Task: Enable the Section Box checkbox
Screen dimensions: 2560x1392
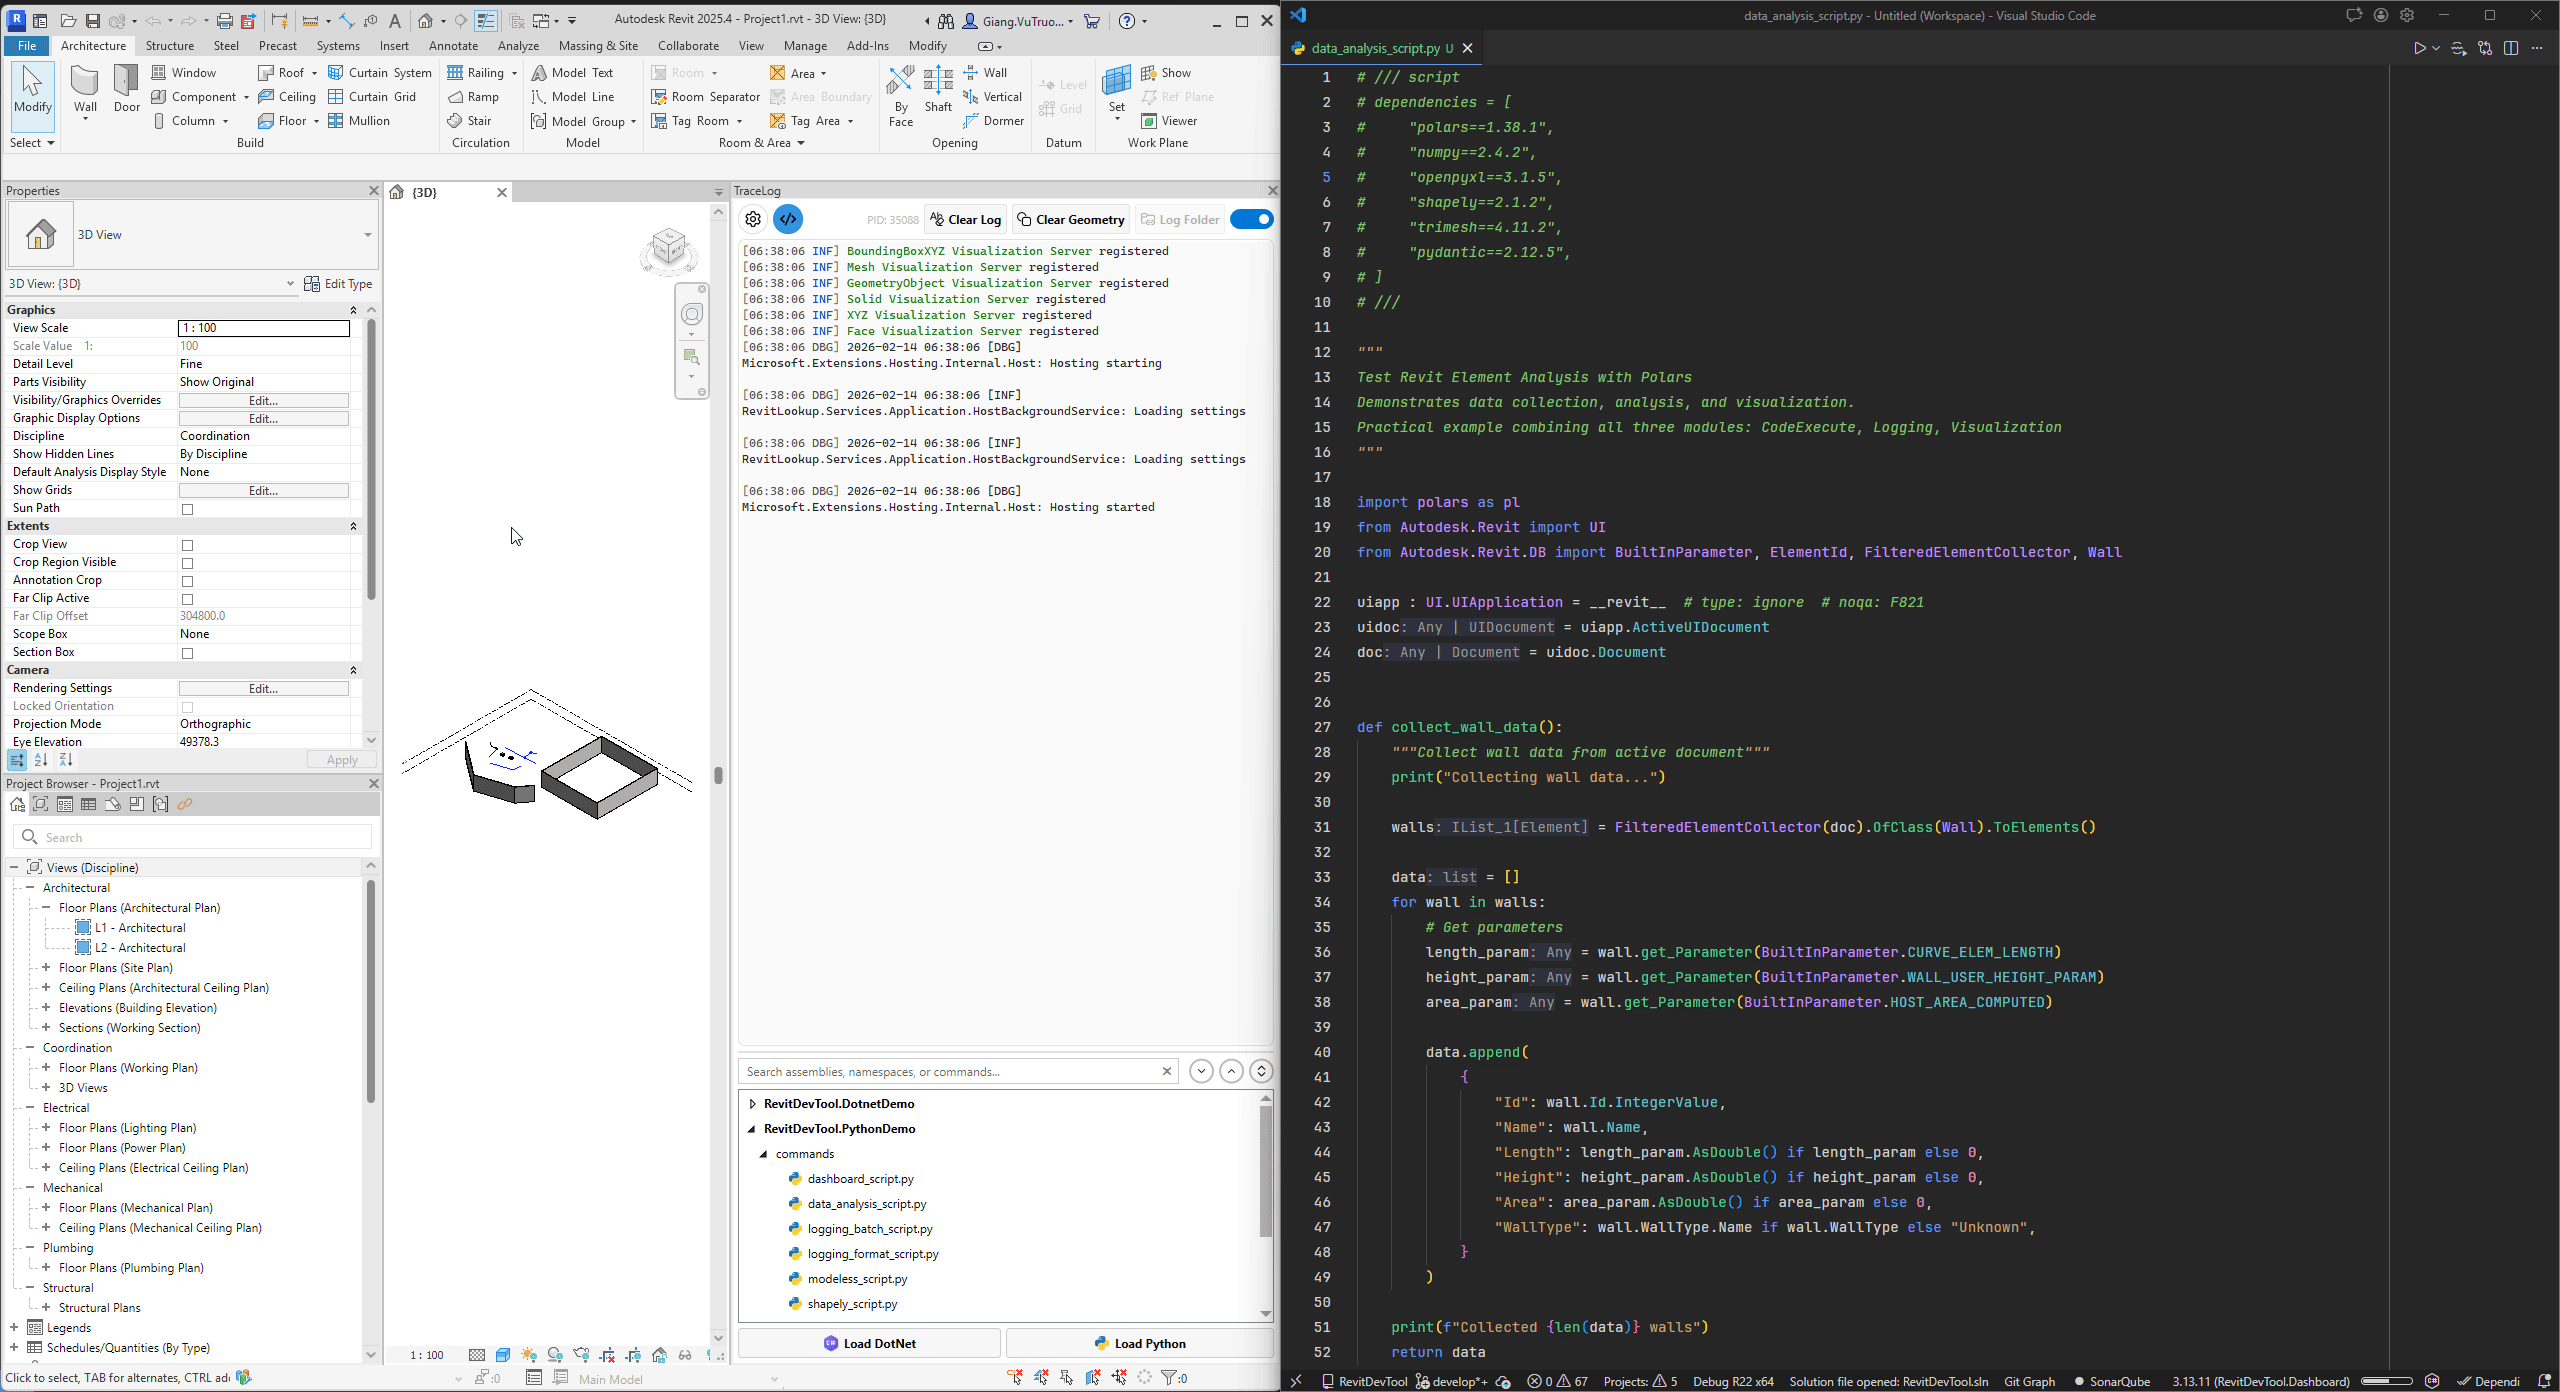Action: [x=188, y=653]
